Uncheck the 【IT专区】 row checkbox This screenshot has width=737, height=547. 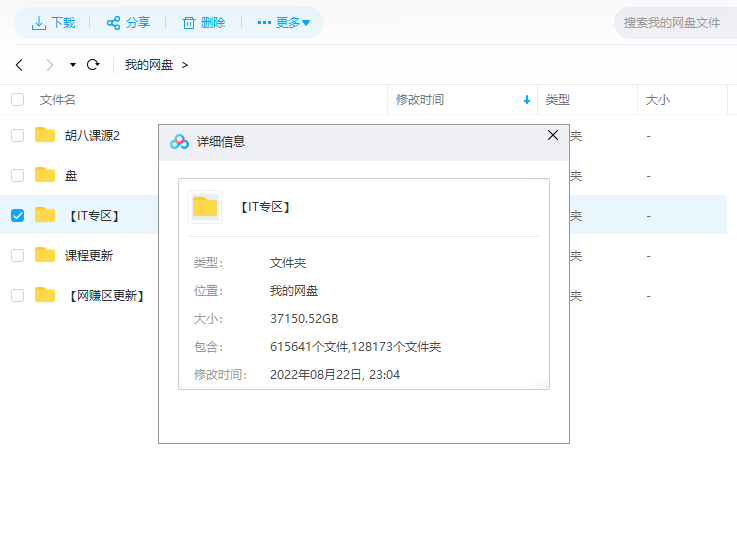tap(17, 215)
